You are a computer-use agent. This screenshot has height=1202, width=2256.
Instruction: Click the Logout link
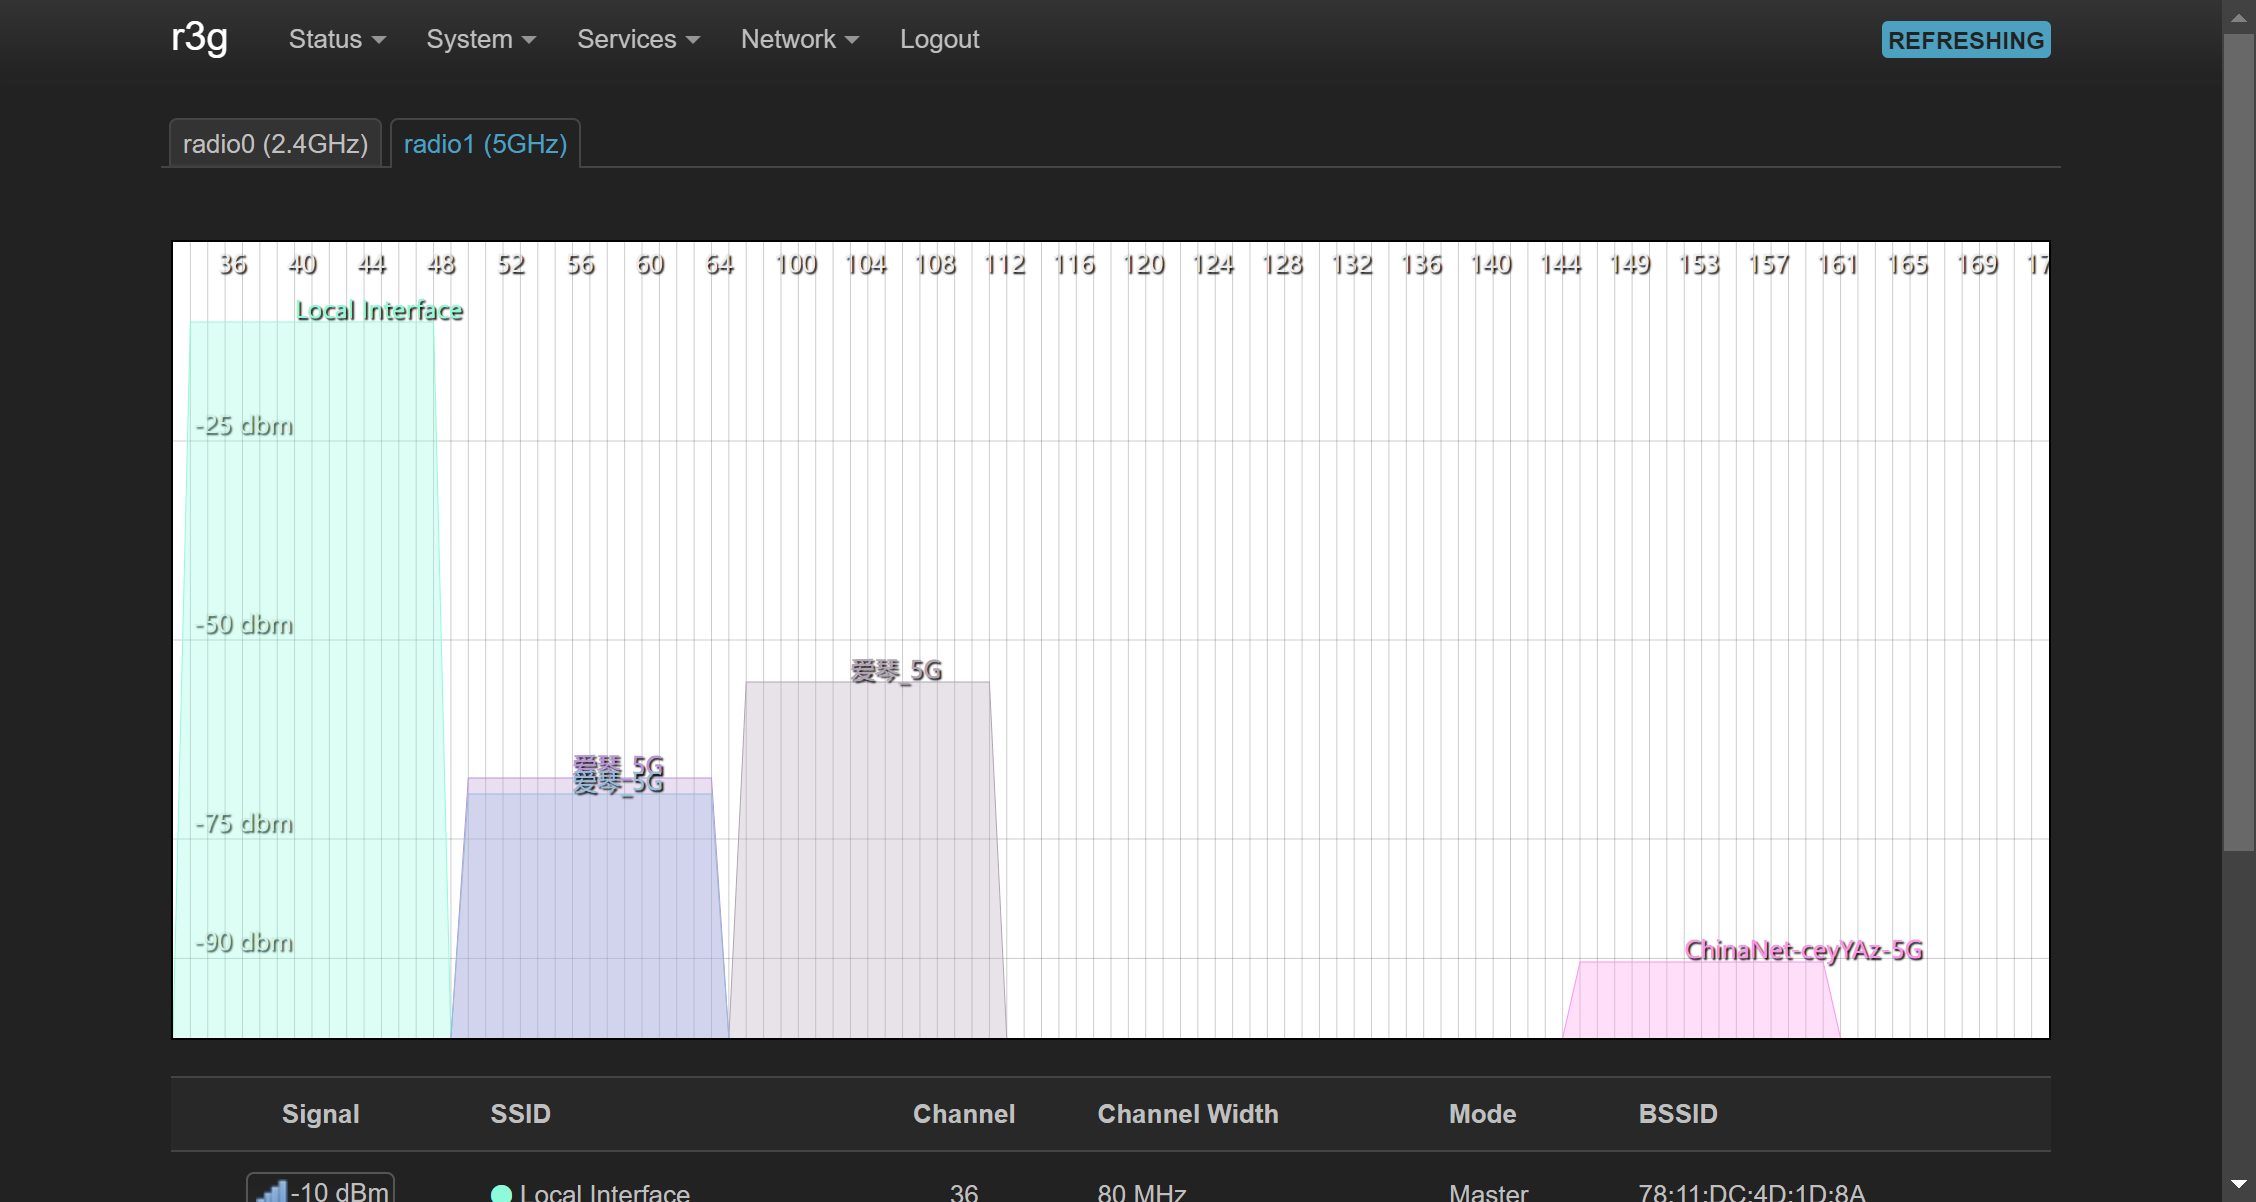tap(939, 39)
